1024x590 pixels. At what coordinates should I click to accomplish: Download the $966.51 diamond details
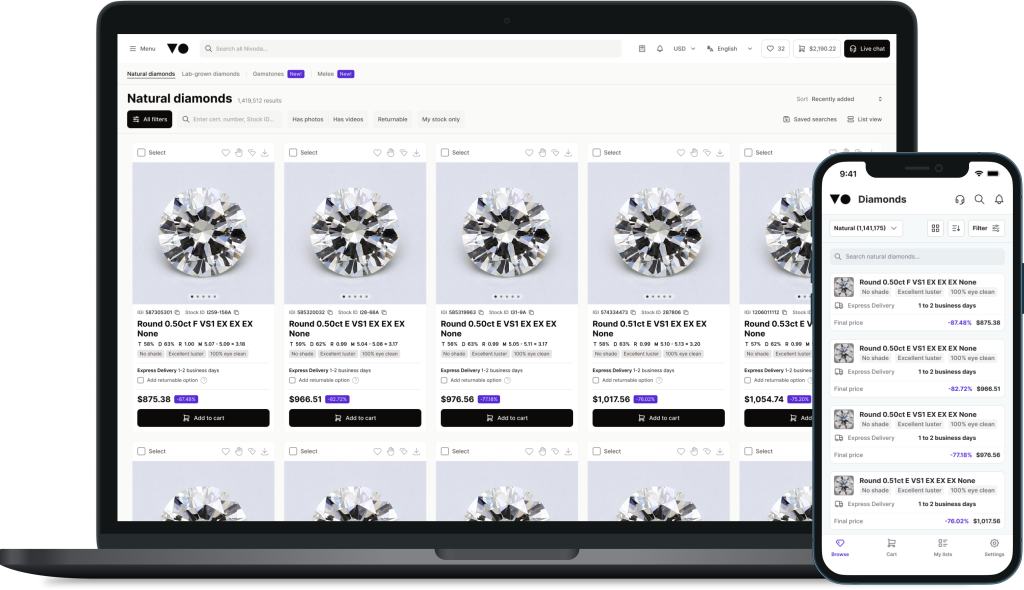416,152
